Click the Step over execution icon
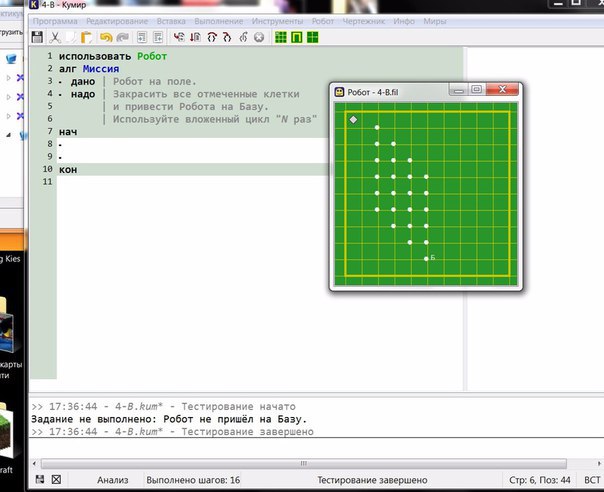 point(211,38)
